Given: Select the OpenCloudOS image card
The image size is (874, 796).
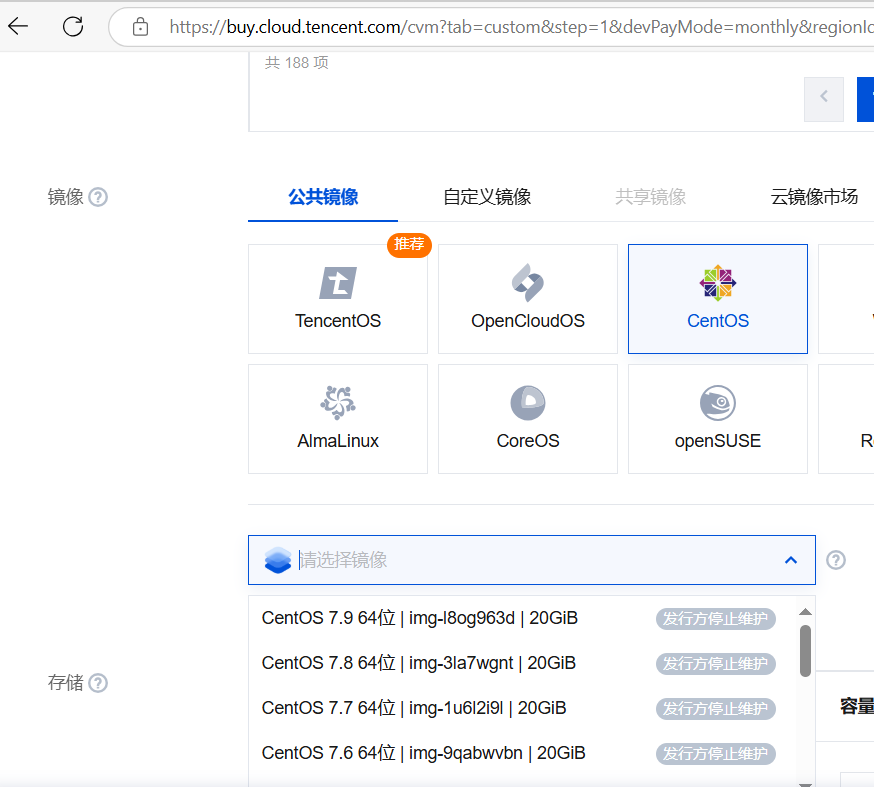Looking at the screenshot, I should 528,299.
